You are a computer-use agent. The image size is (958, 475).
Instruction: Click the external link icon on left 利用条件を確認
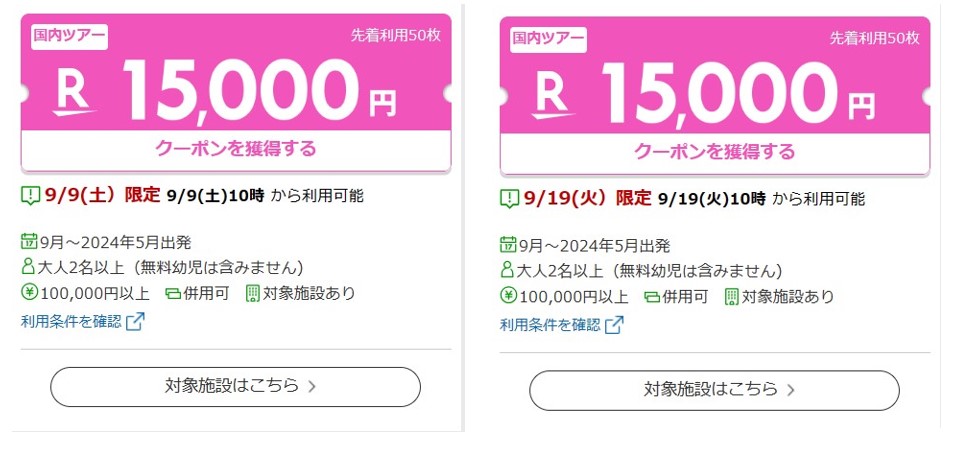click(x=135, y=322)
